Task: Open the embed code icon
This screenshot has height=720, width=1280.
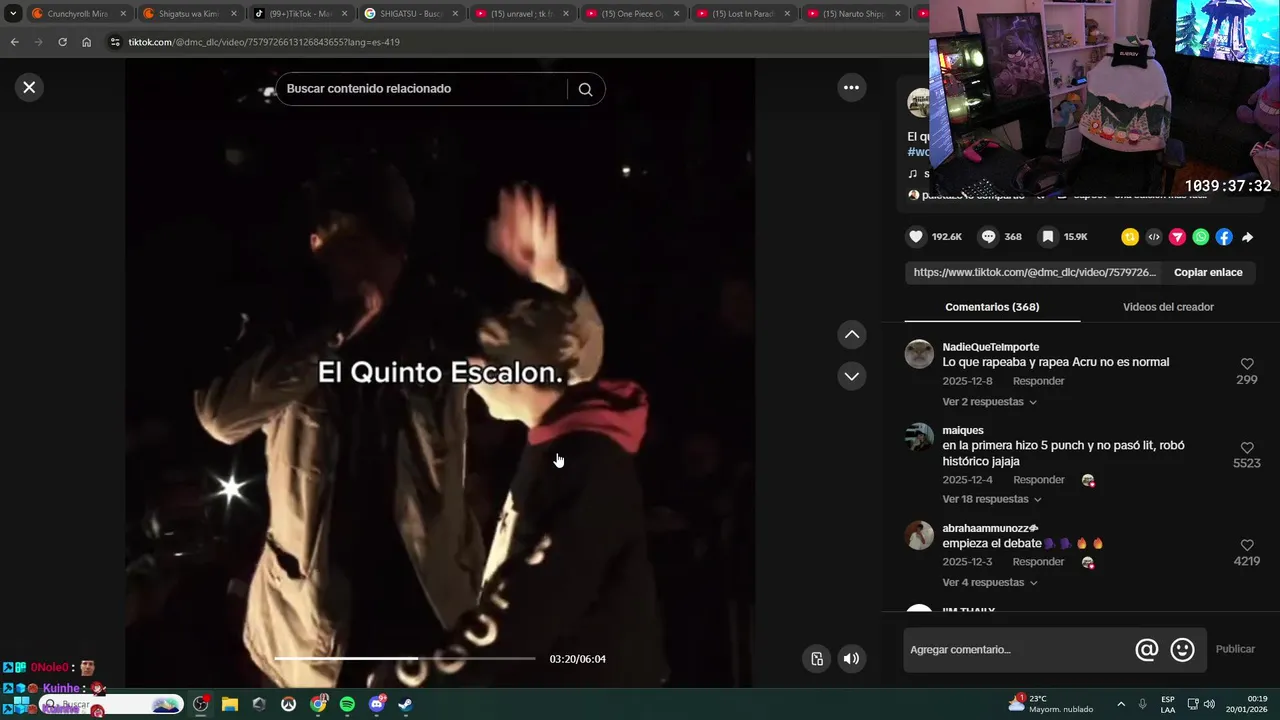Action: click(x=1154, y=237)
